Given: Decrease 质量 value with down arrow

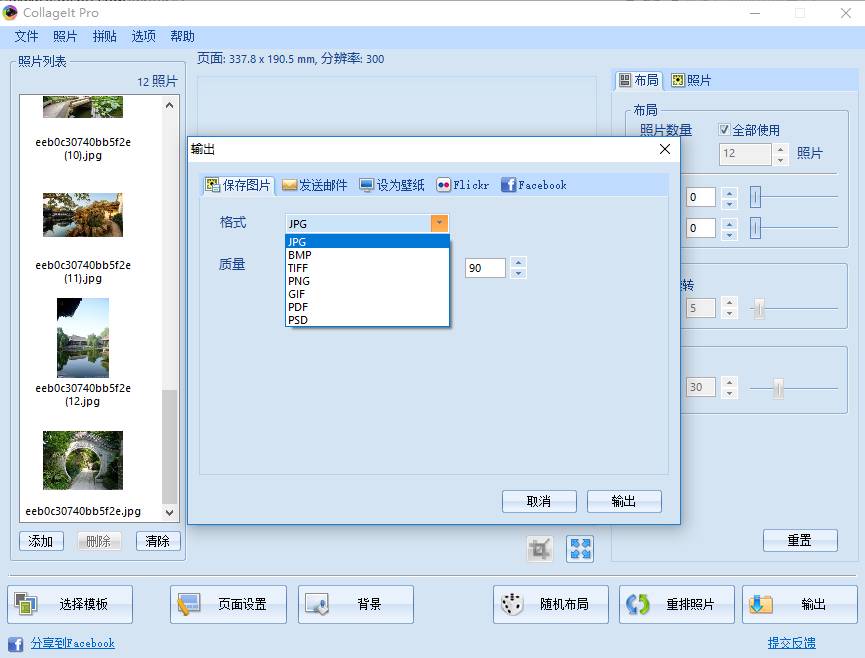Looking at the screenshot, I should click(518, 273).
